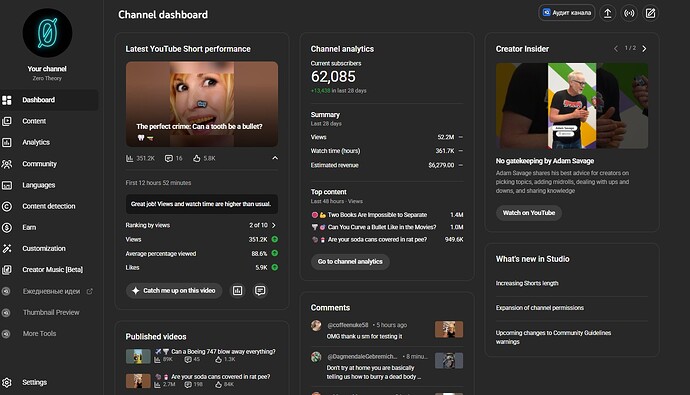
Task: Click Go to channel analytics button
Action: click(x=350, y=262)
